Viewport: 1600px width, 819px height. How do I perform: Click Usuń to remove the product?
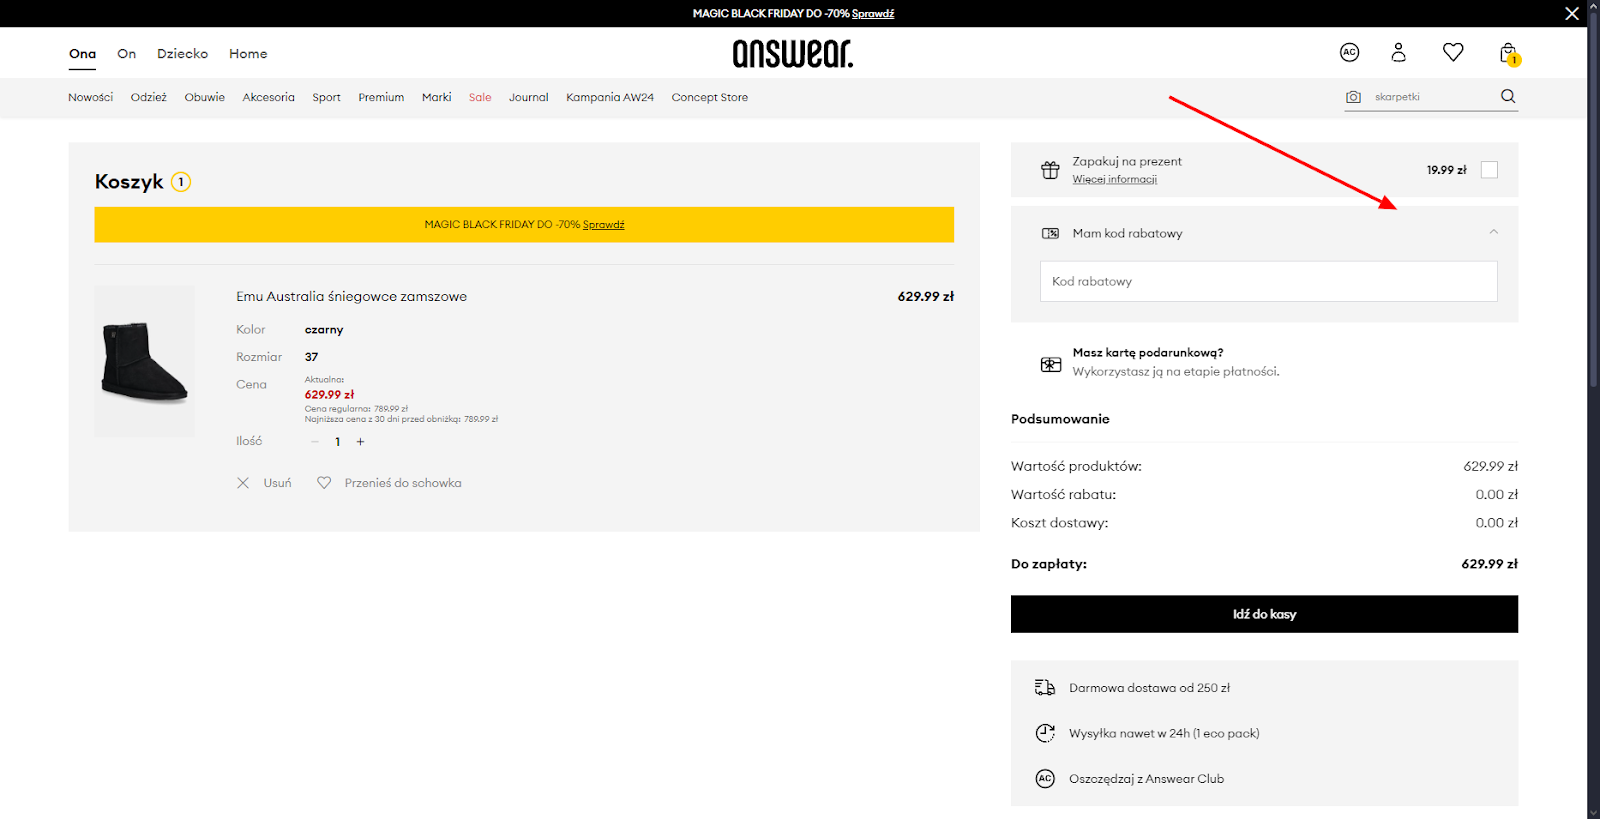(277, 483)
